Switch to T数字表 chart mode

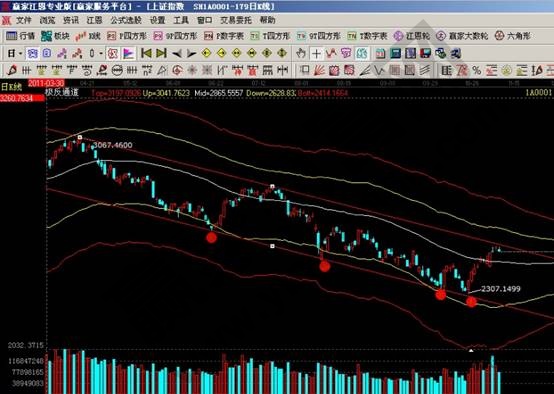point(367,36)
